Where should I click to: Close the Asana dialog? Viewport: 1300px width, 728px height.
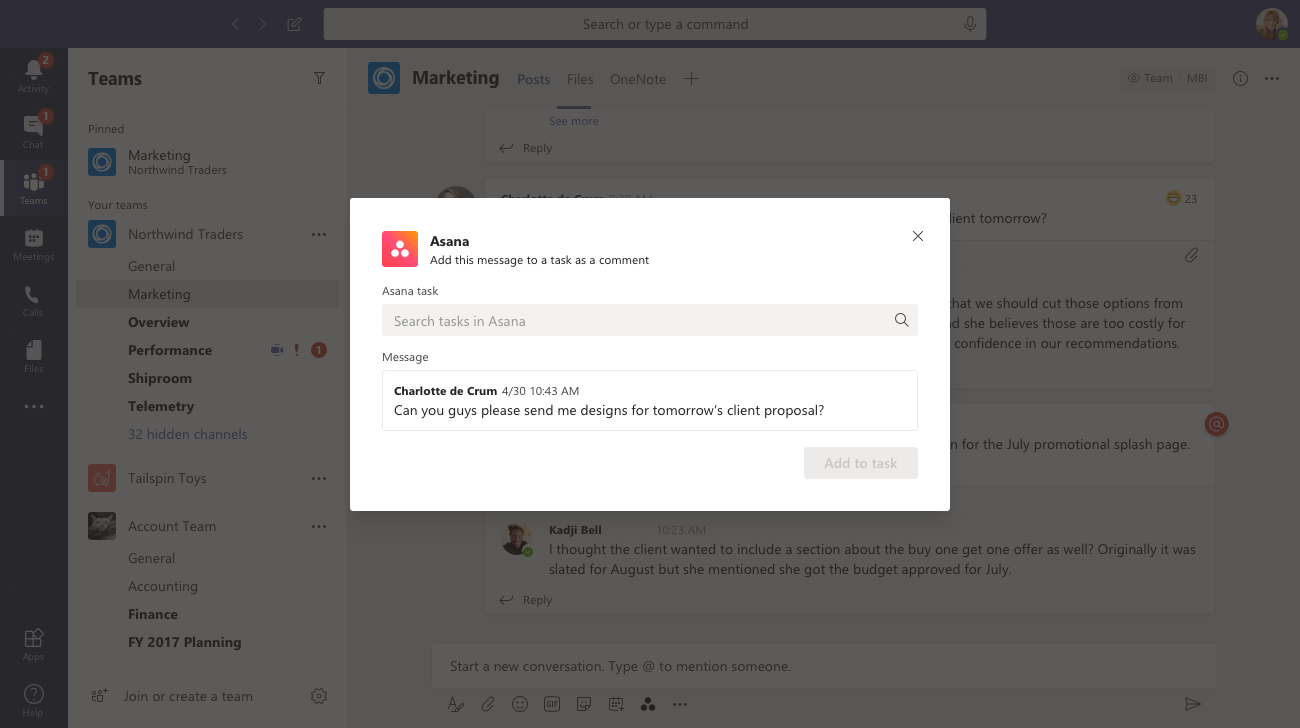(918, 236)
